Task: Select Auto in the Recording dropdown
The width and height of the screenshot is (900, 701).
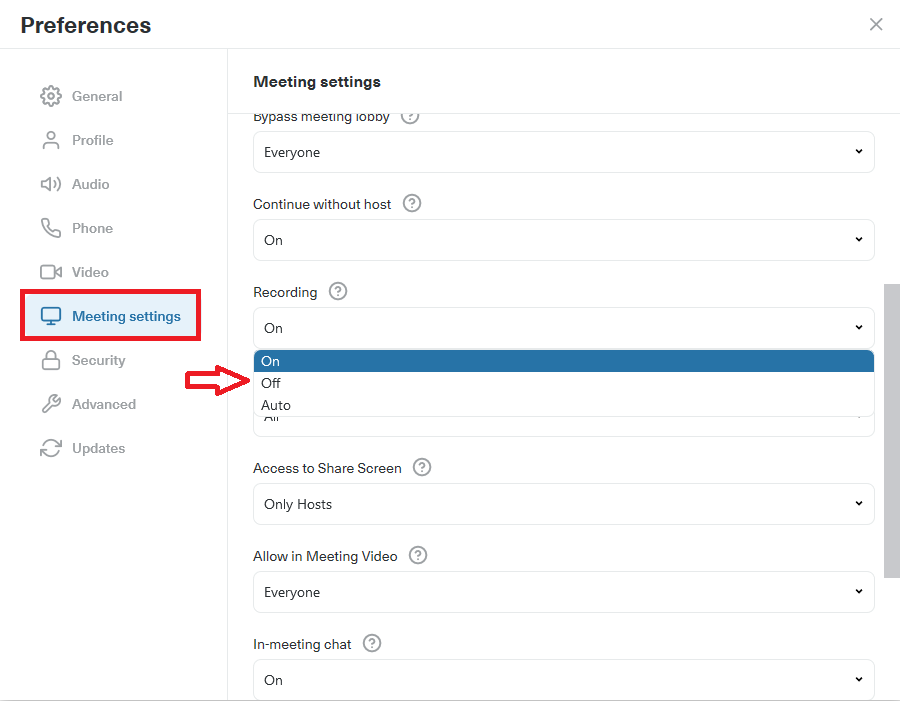Action: (x=276, y=405)
